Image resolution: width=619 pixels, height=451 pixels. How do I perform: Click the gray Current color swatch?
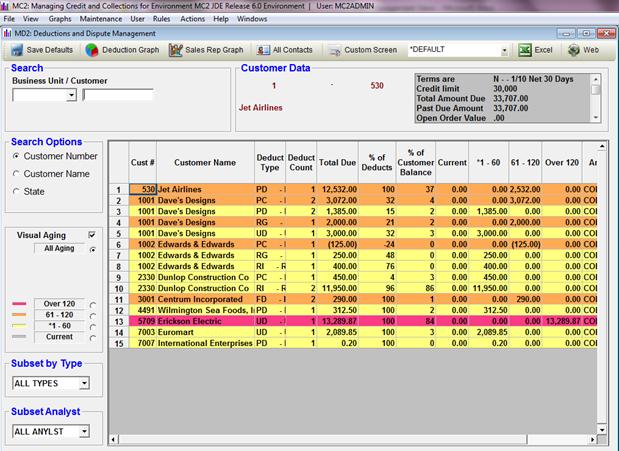click(19, 337)
